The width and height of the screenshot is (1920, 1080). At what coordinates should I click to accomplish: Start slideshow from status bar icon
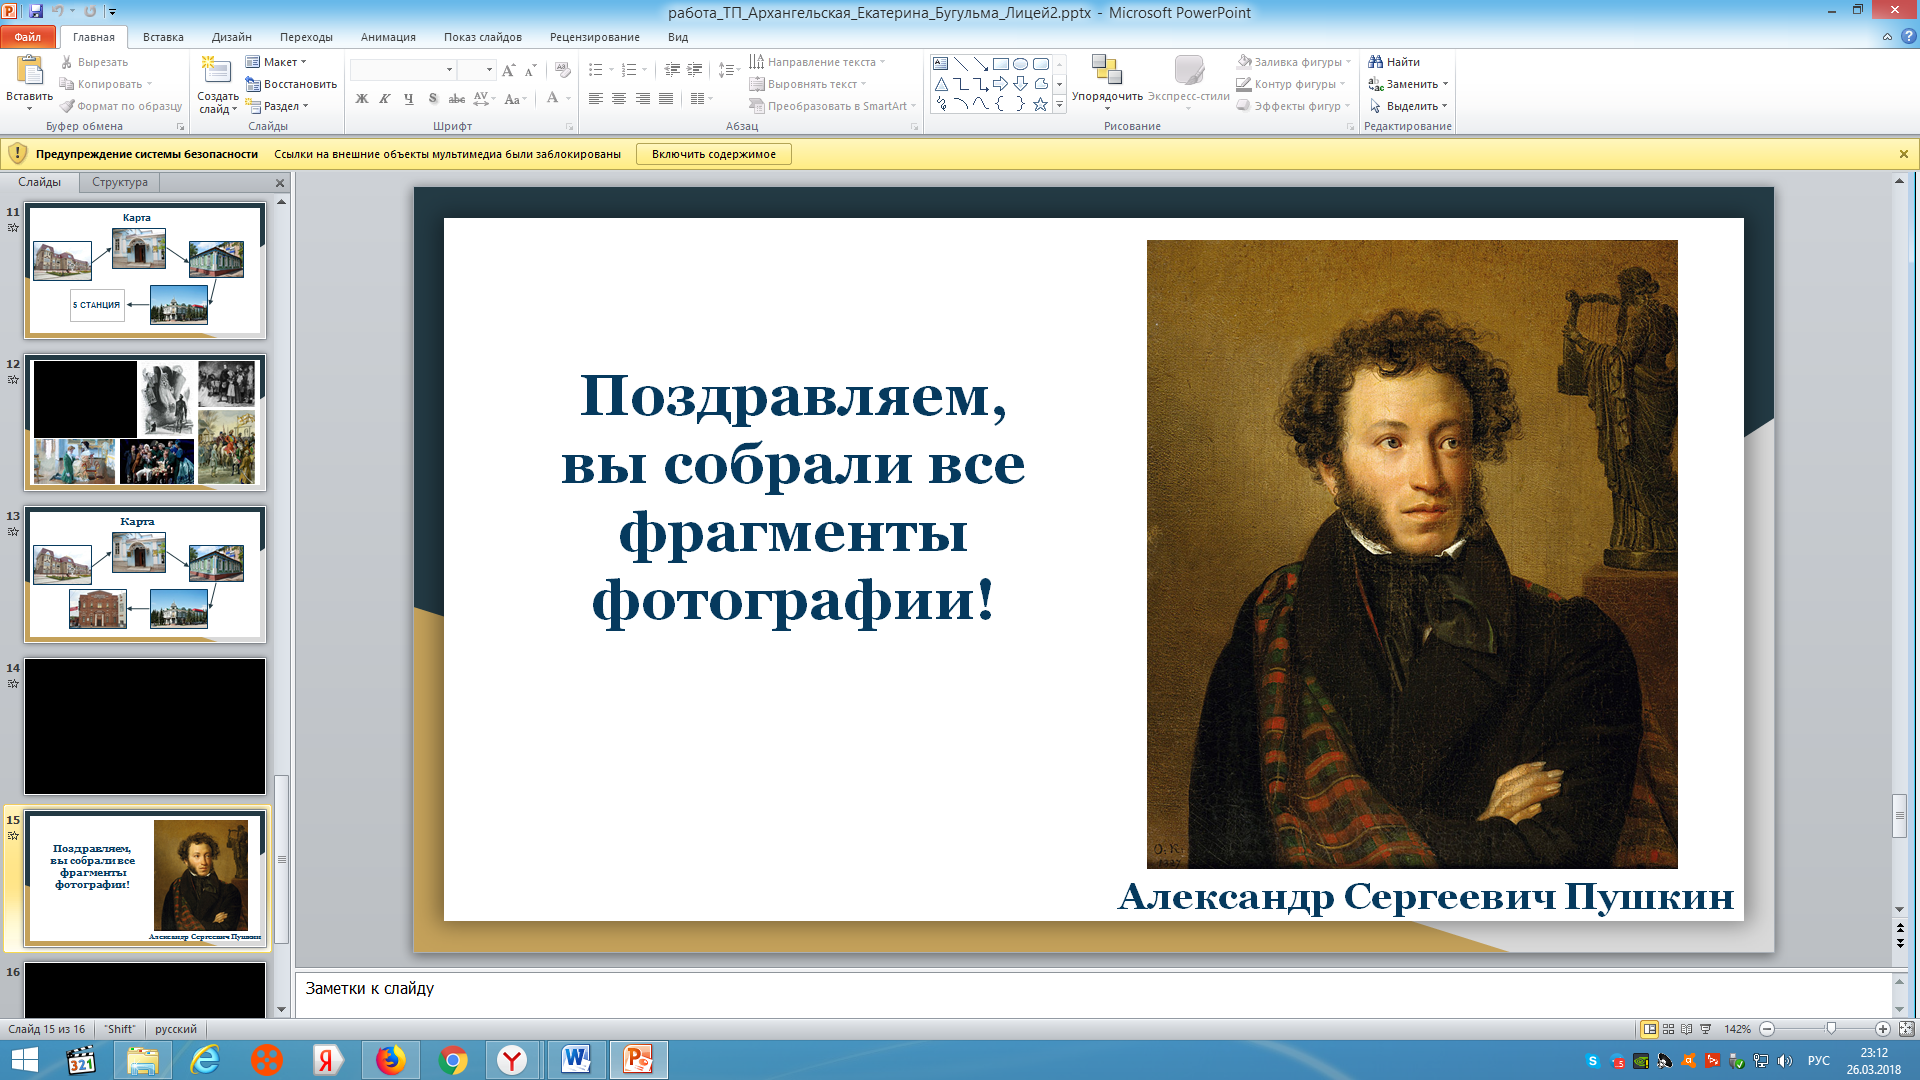(x=1706, y=1029)
